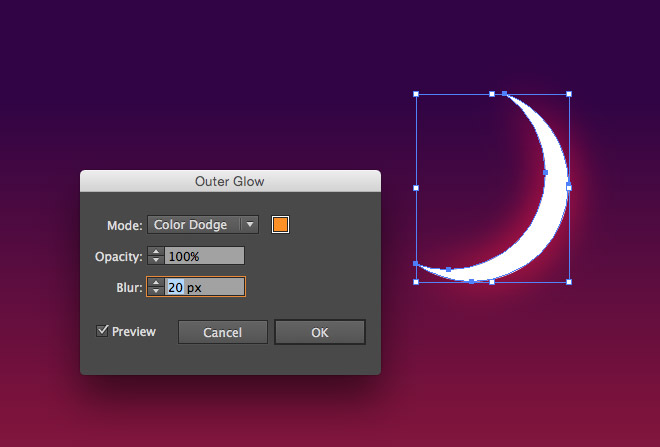Click the moon's top tip anchor point
Viewport: 660px width, 447px height.
[504, 93]
